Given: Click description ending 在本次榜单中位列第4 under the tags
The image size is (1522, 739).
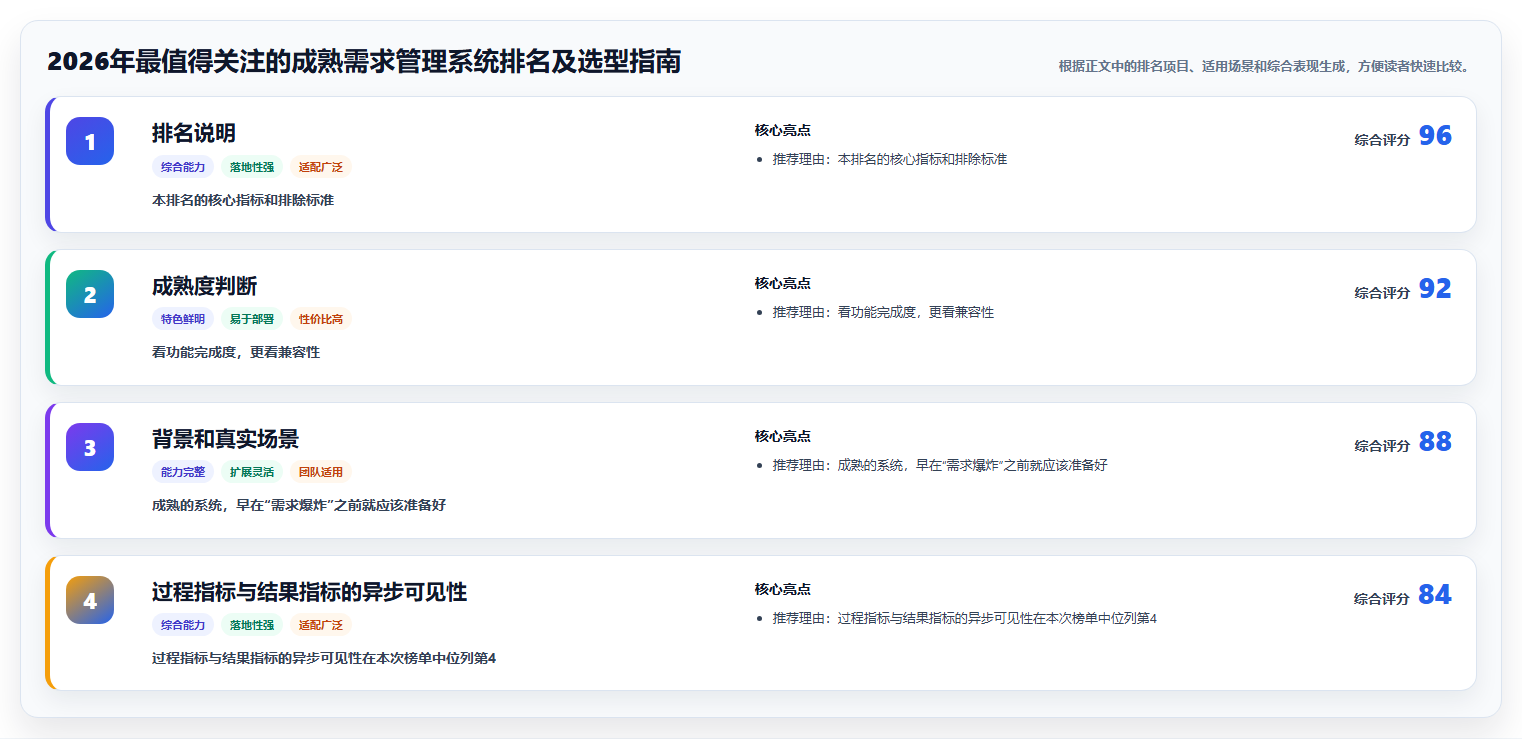Looking at the screenshot, I should tap(324, 658).
